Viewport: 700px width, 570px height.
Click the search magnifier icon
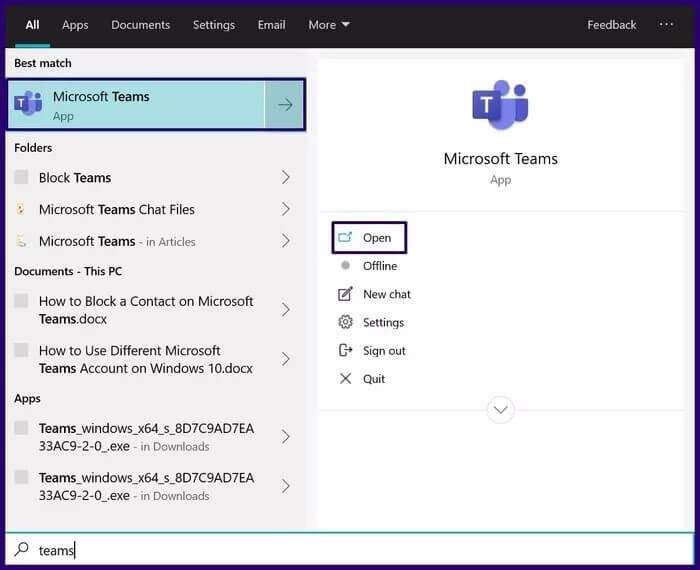pos(21,549)
